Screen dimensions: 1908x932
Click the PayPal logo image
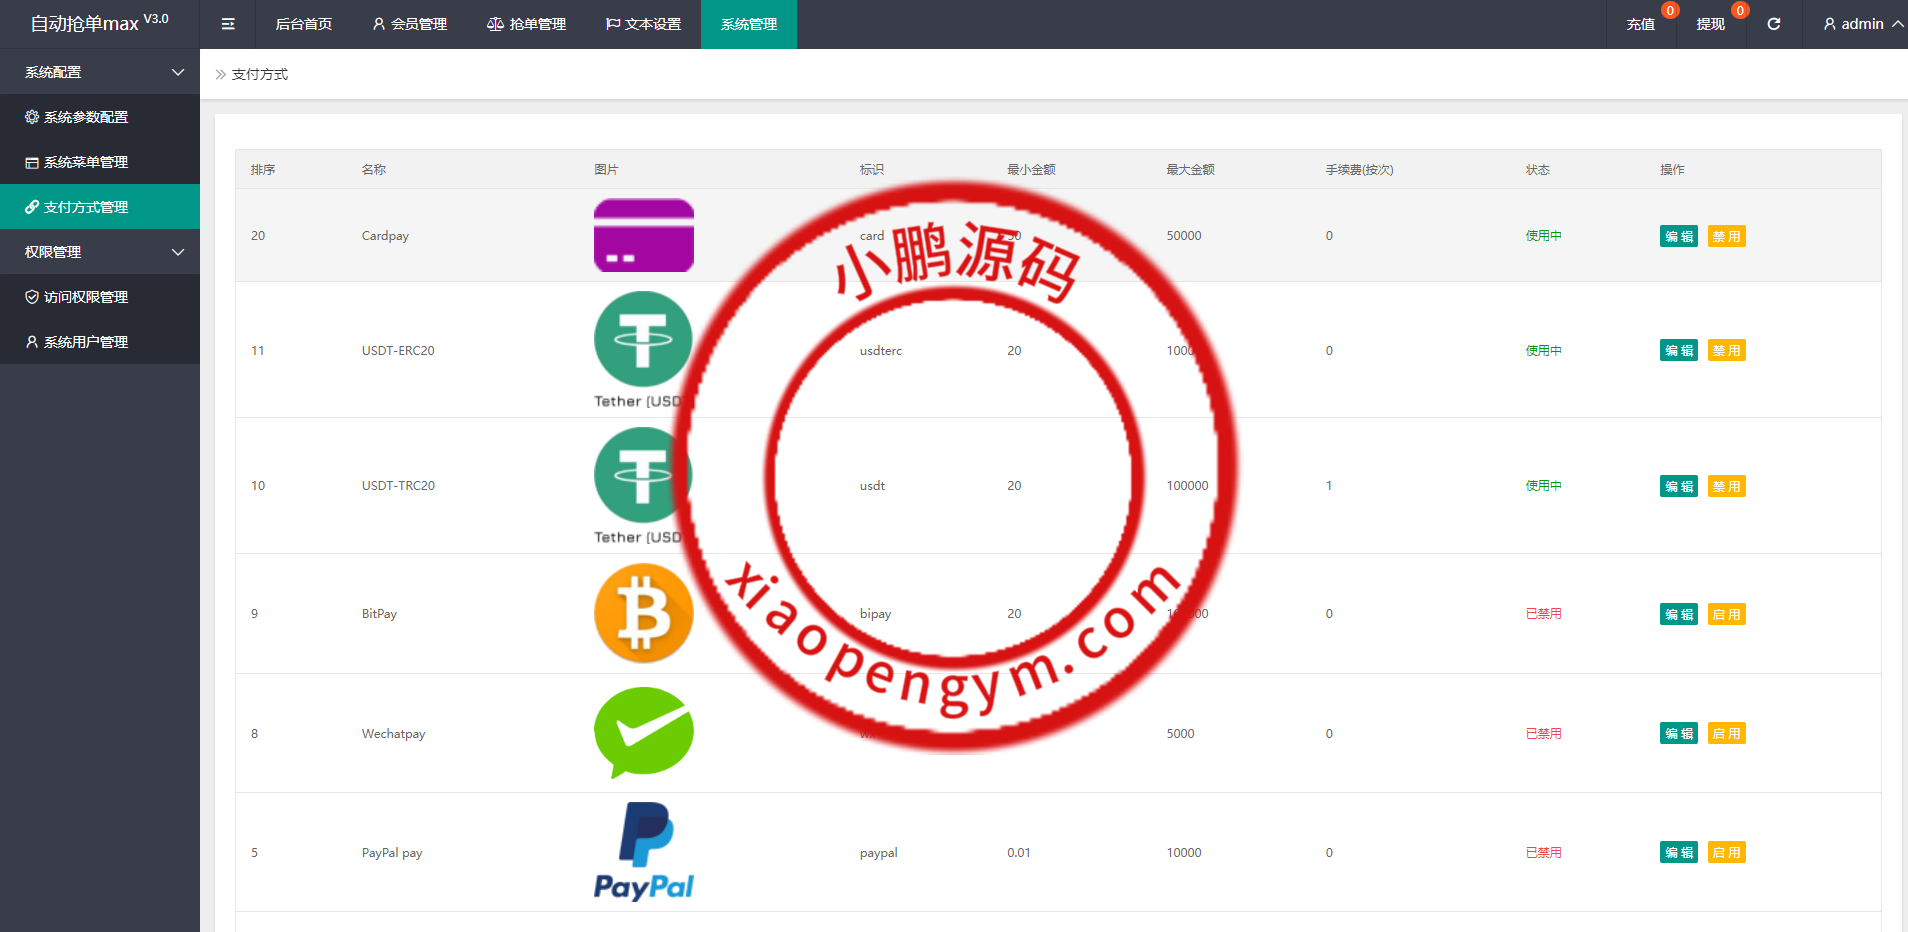click(643, 851)
